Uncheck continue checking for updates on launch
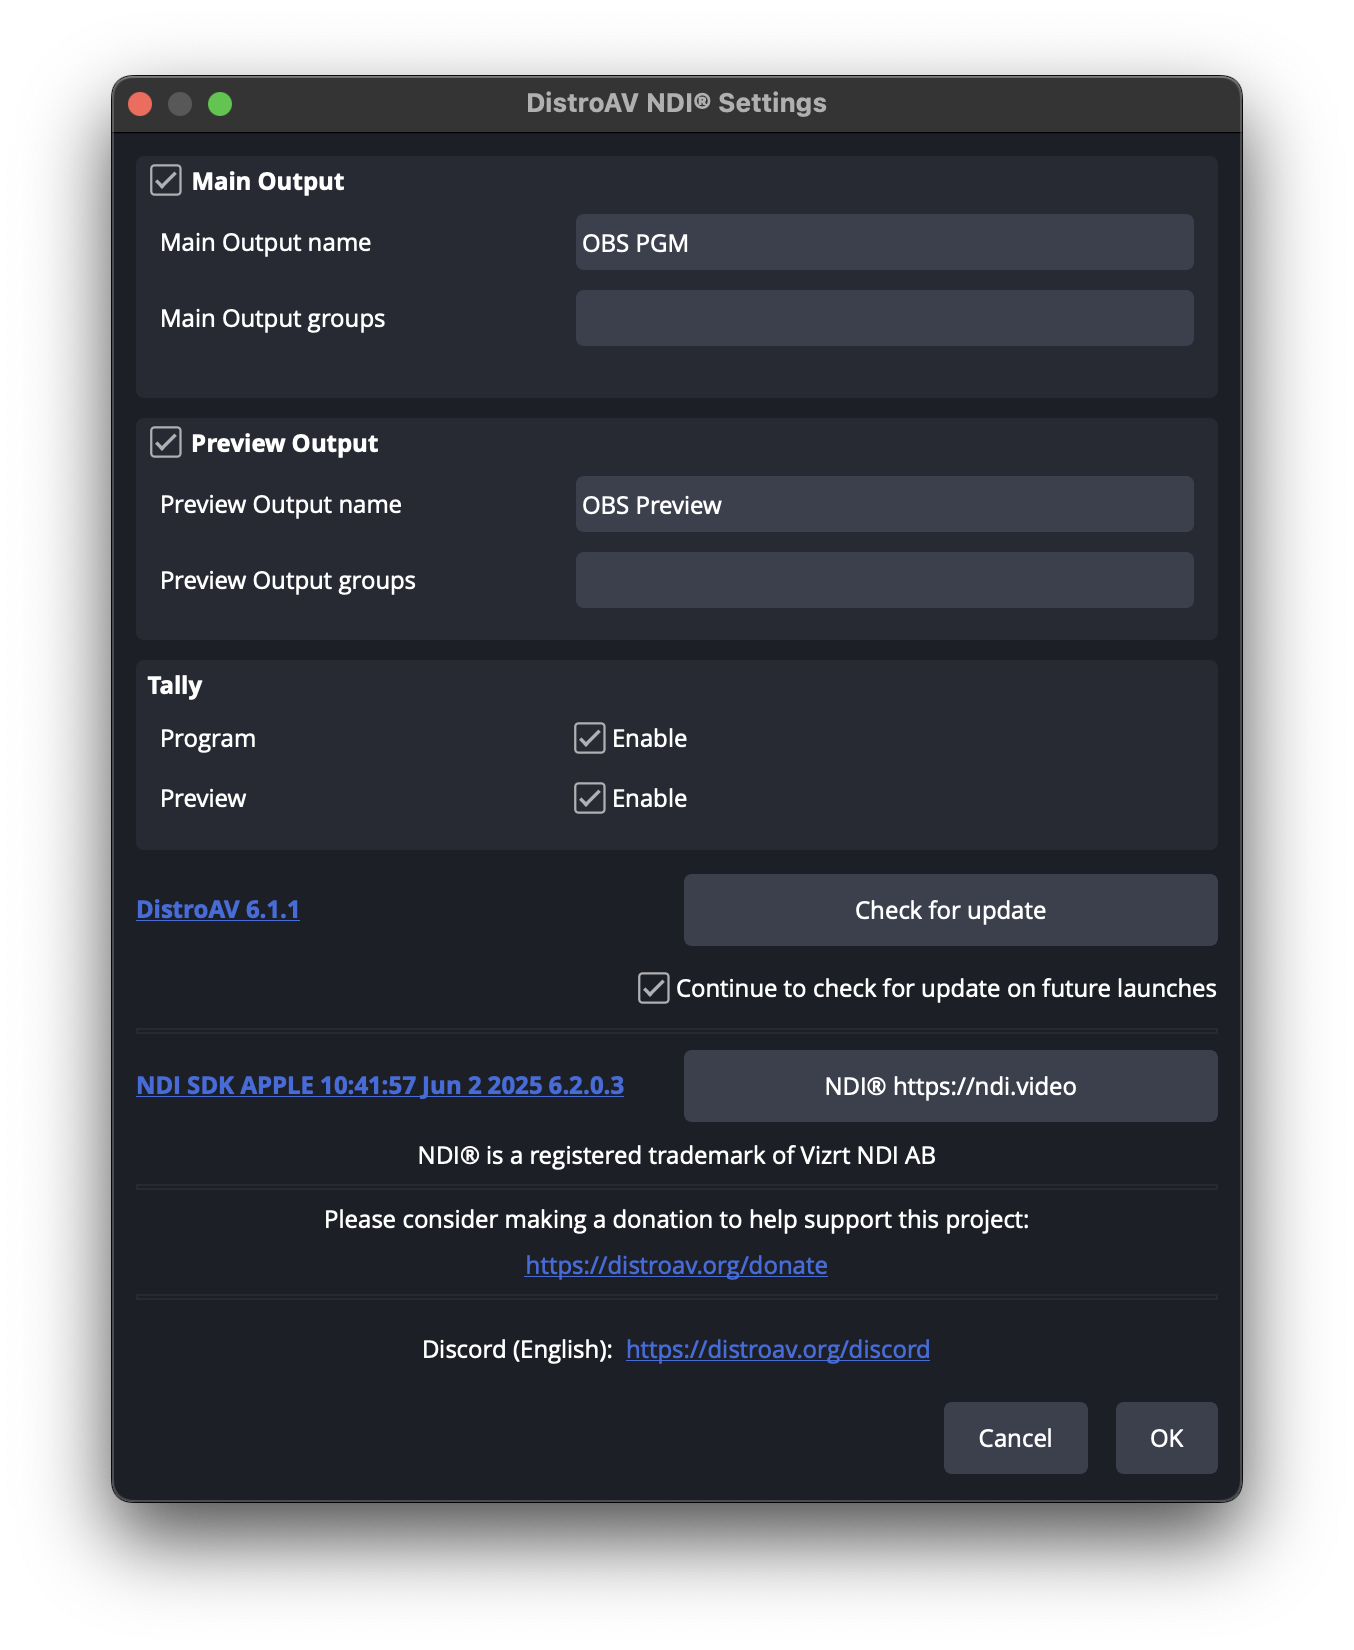1354x1650 pixels. click(654, 988)
